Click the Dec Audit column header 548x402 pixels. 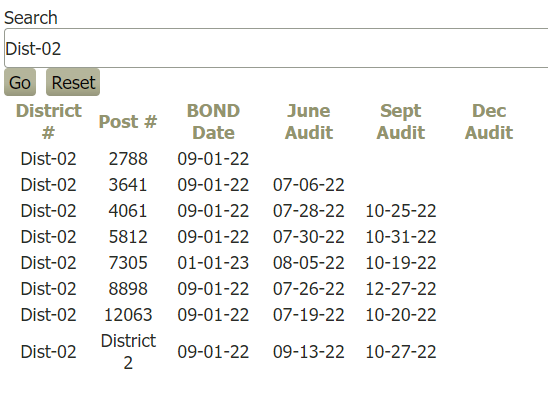click(489, 122)
